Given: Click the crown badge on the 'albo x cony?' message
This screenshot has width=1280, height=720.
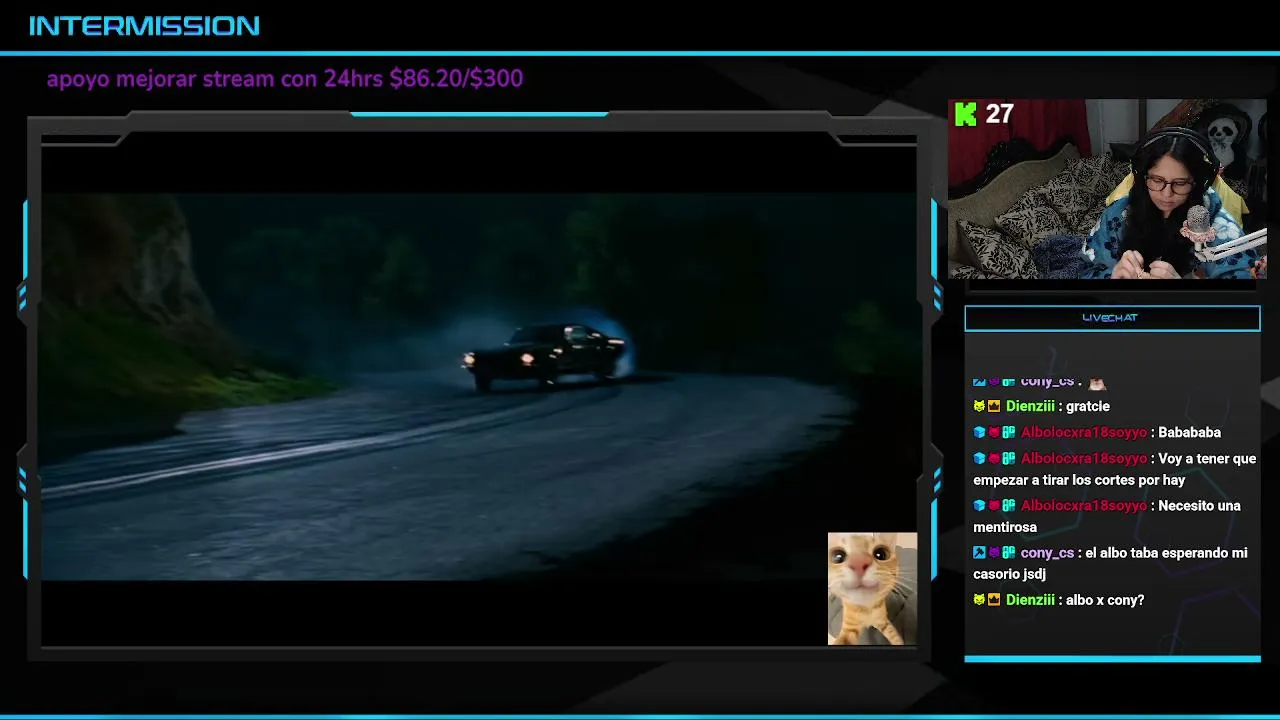Looking at the screenshot, I should tap(994, 599).
